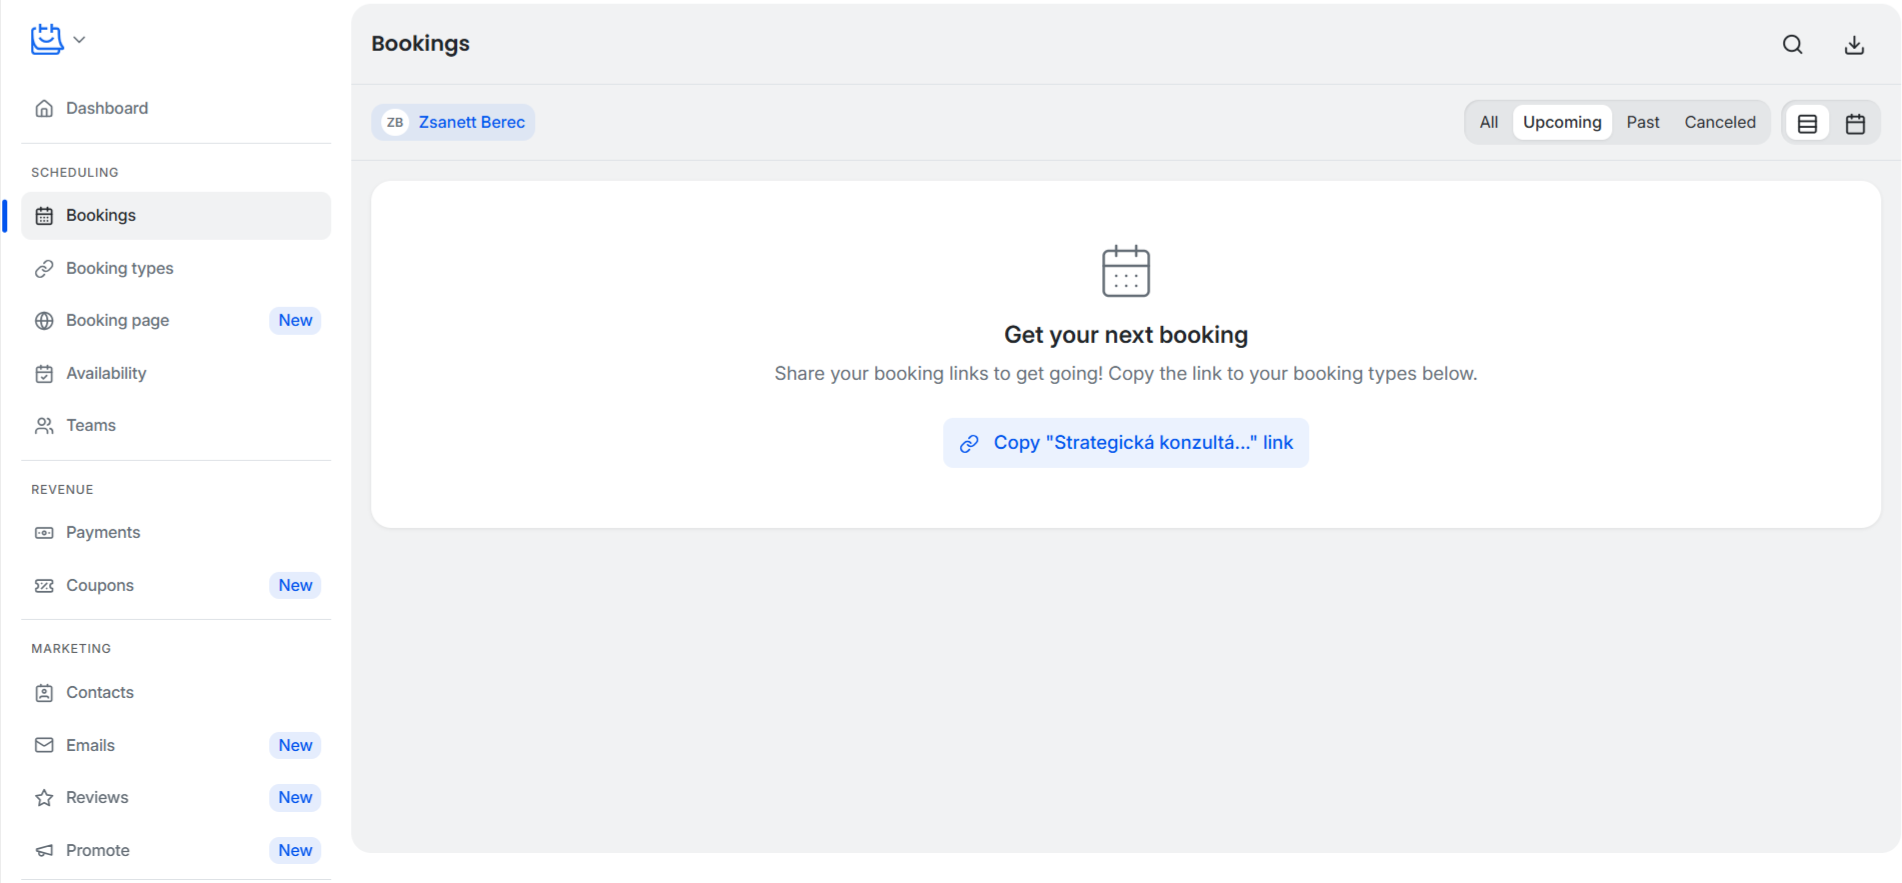Open the Availability section
This screenshot has width=1902, height=883.
point(106,373)
